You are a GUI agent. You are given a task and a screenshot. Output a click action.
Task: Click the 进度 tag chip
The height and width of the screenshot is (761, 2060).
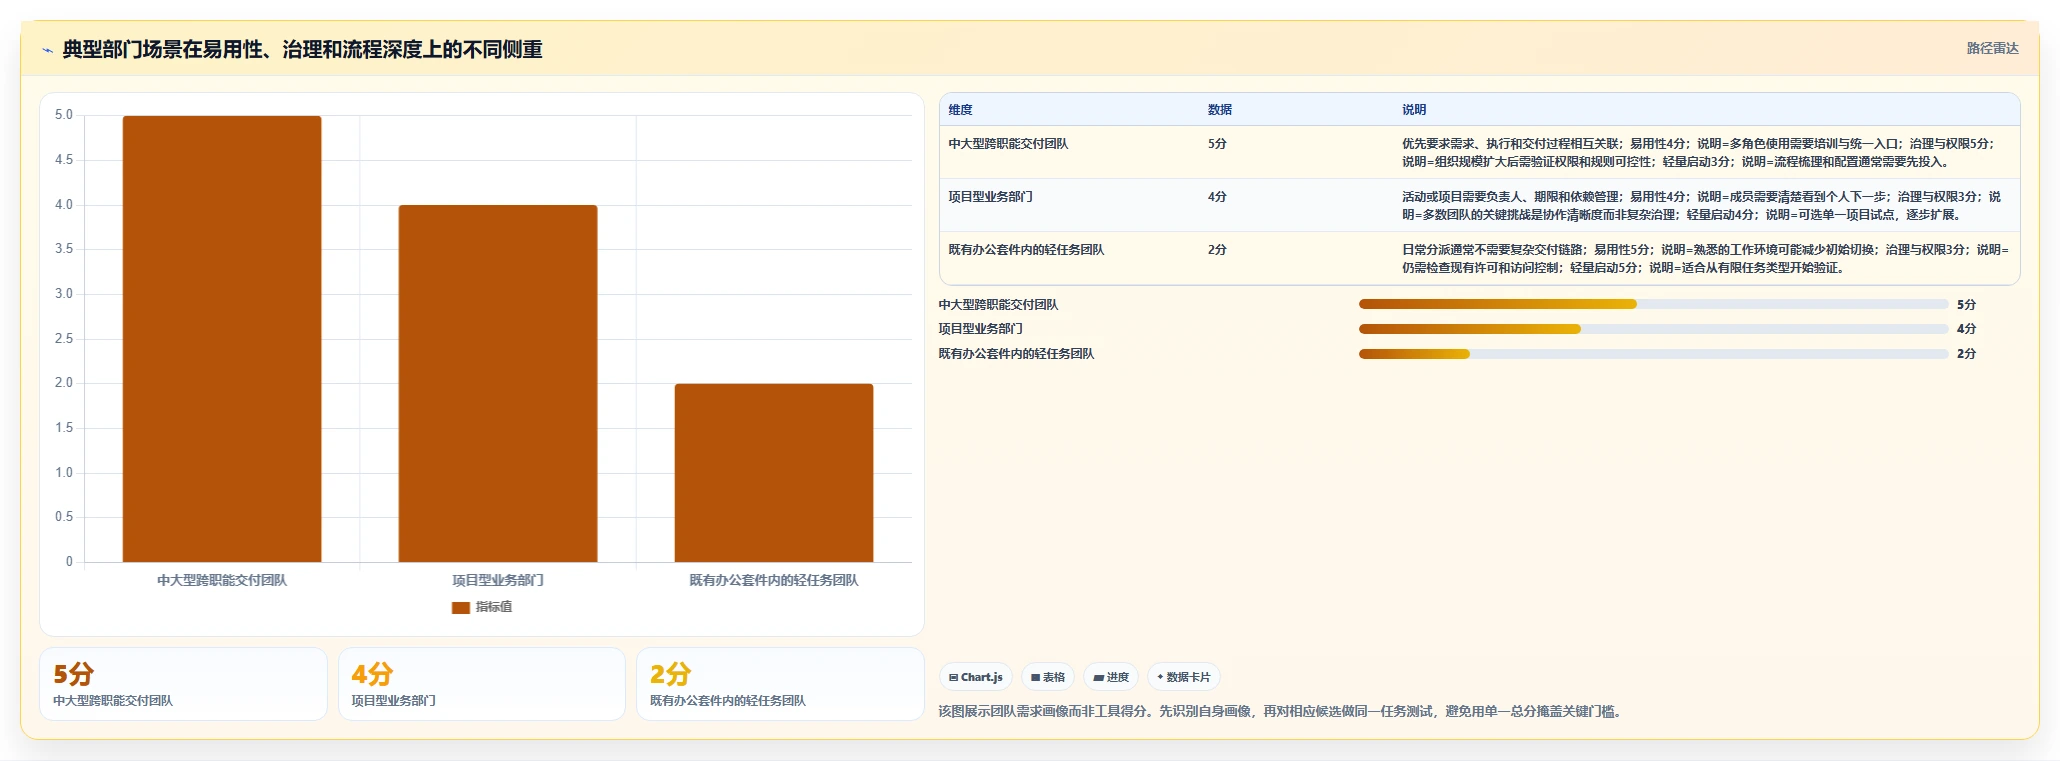click(1111, 677)
